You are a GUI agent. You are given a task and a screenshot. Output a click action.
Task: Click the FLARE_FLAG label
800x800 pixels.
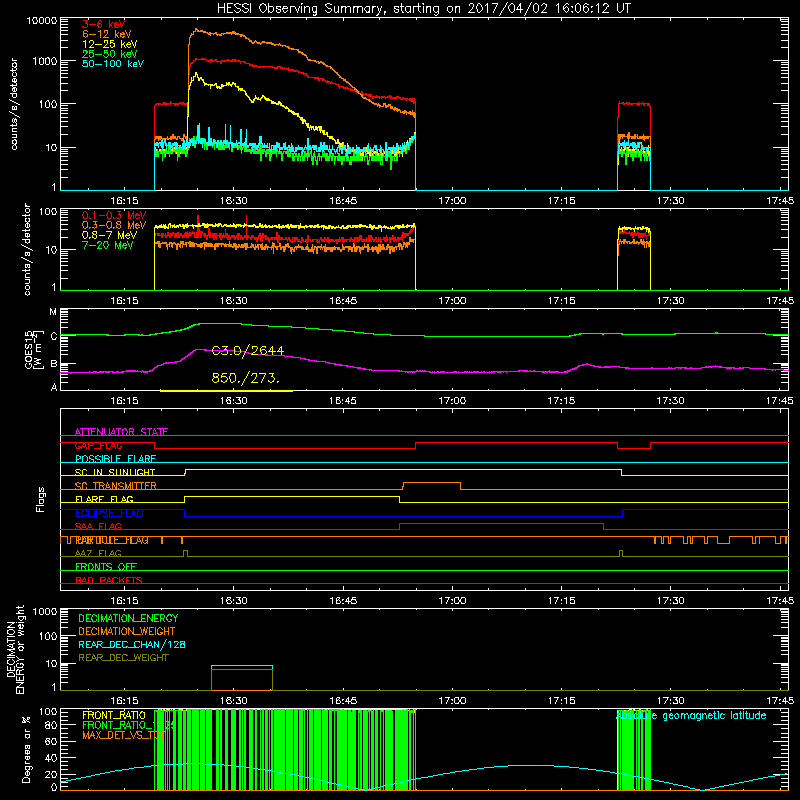104,499
